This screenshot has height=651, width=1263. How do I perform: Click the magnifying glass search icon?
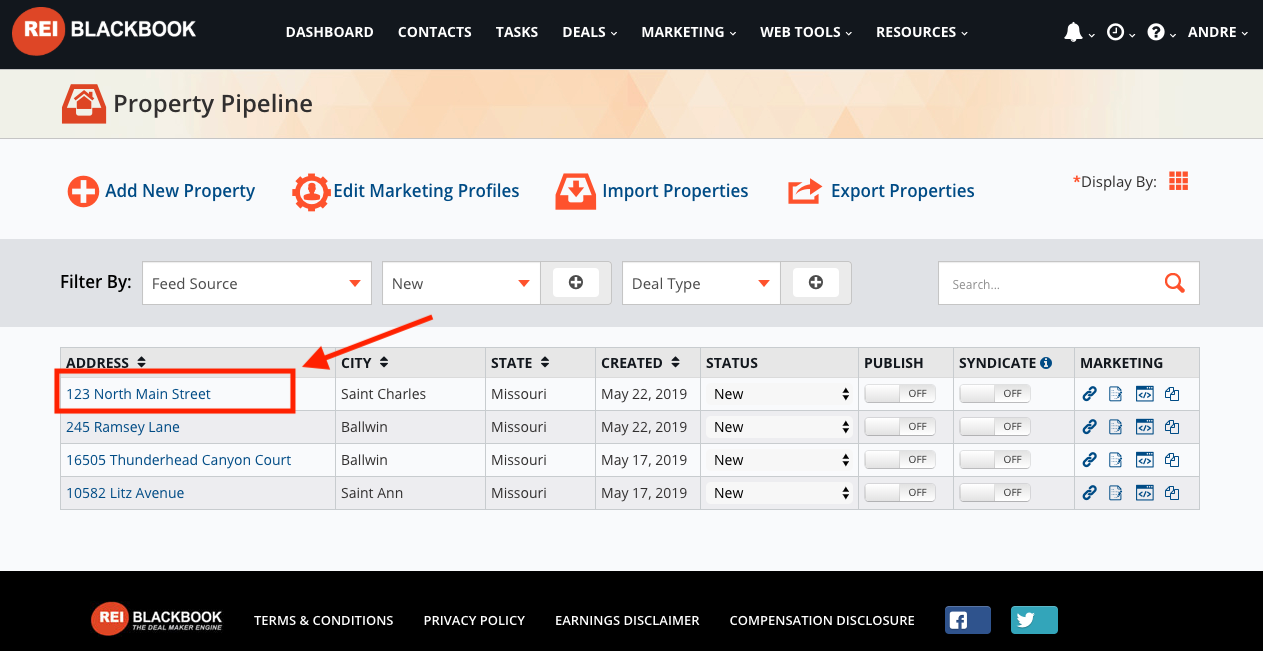point(1175,283)
